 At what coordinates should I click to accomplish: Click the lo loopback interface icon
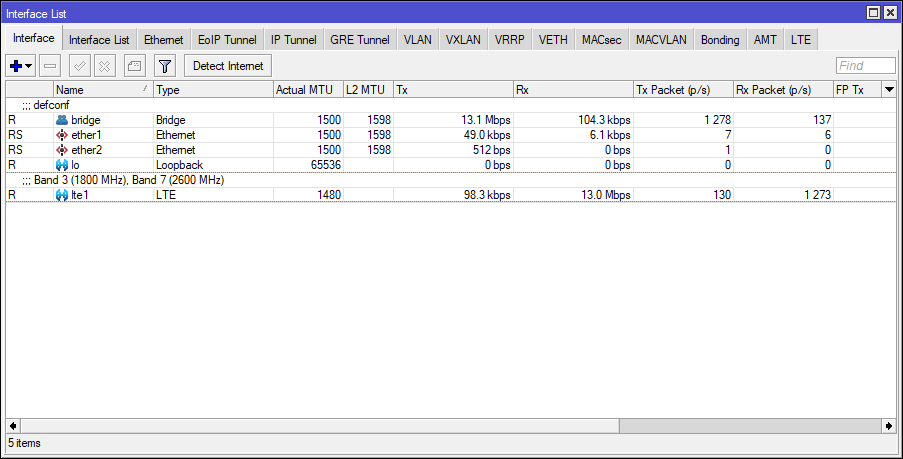coord(62,165)
